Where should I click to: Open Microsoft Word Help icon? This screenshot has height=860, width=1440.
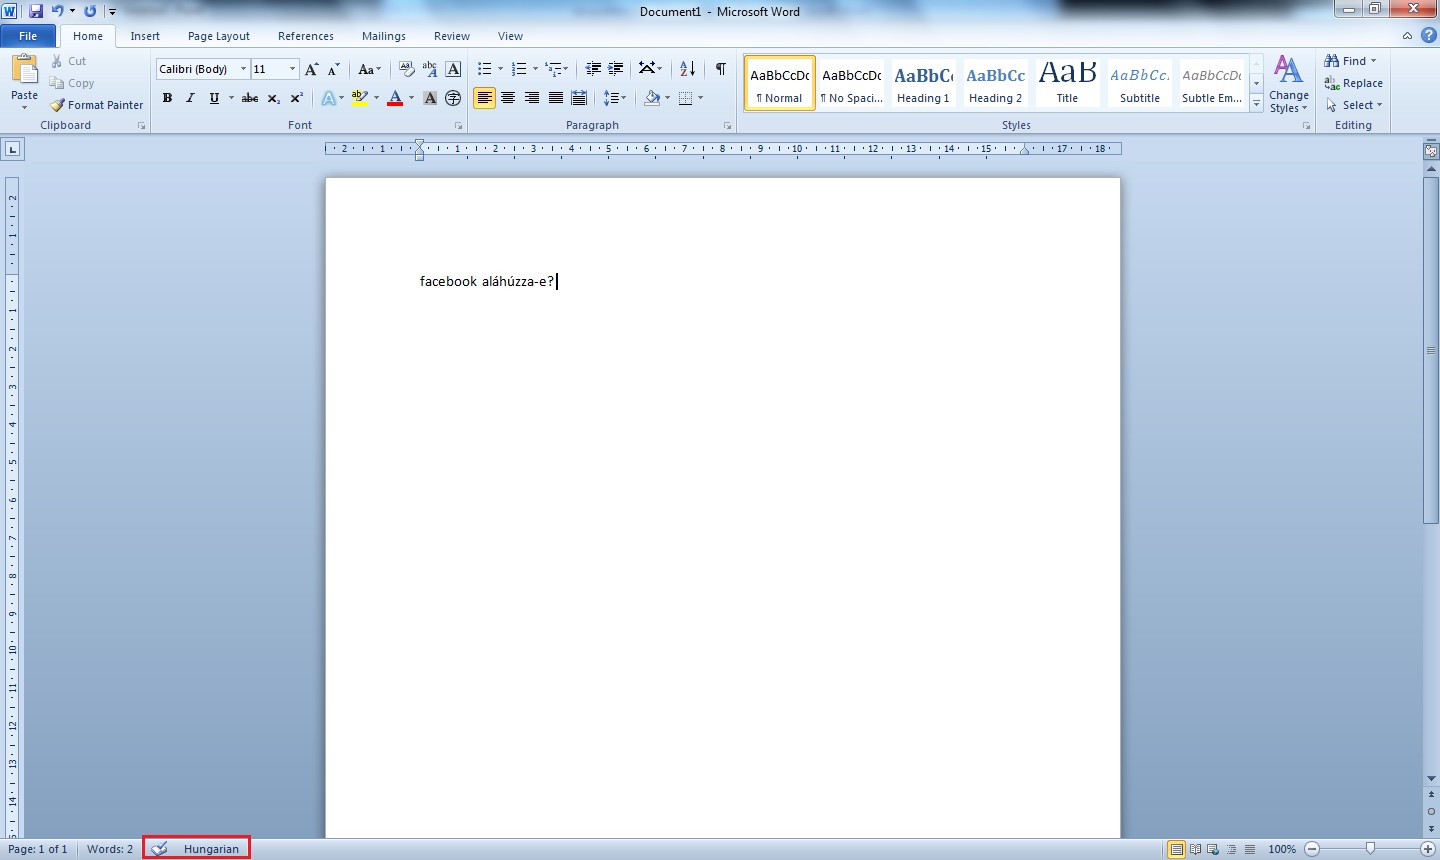(1428, 35)
